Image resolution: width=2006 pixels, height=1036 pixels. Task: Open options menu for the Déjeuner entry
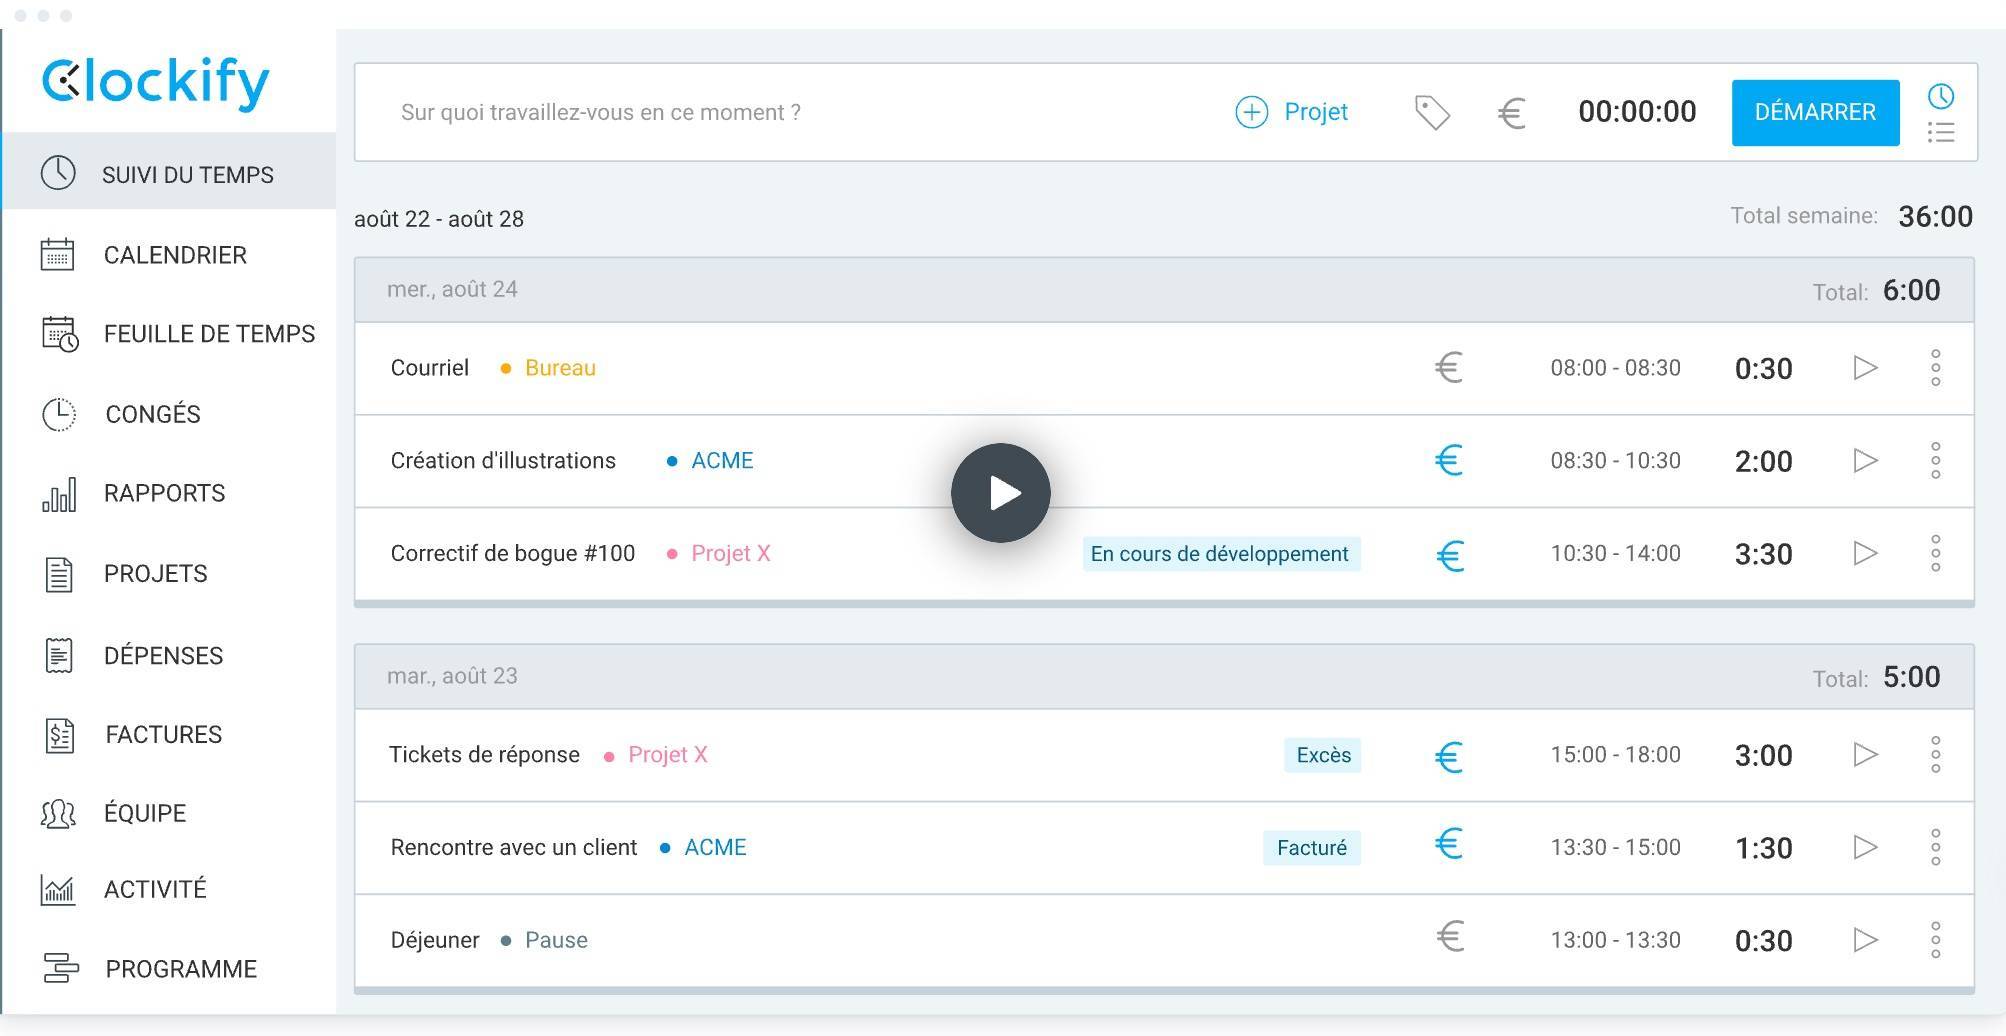[x=1937, y=940]
